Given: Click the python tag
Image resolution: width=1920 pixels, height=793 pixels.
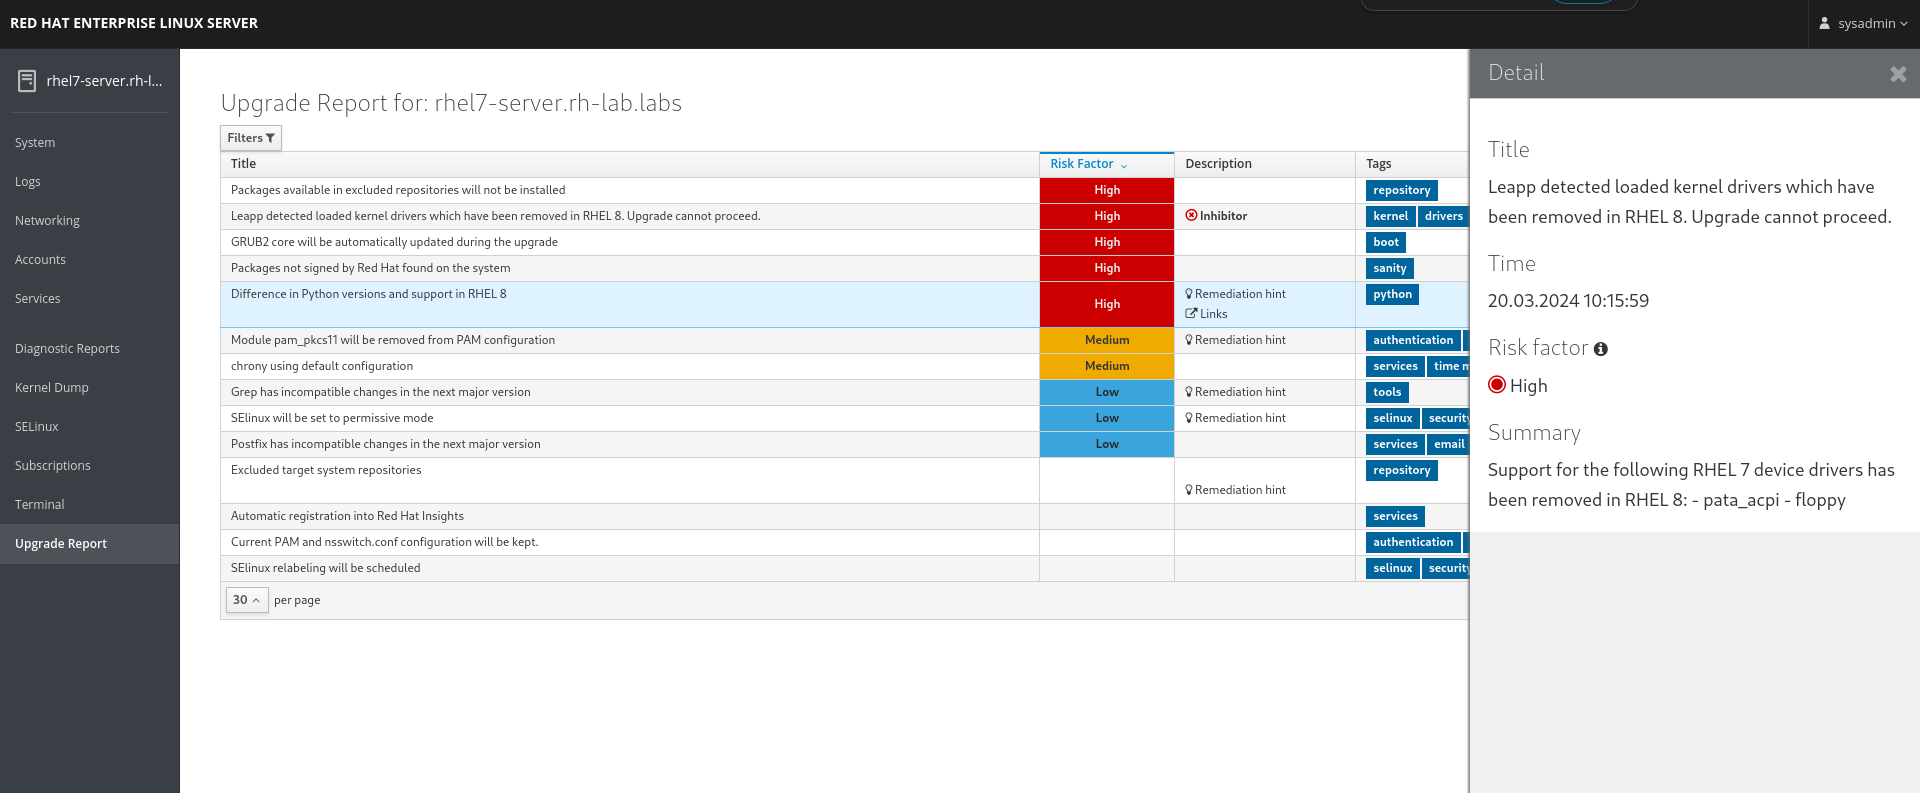Looking at the screenshot, I should pyautogui.click(x=1392, y=295).
